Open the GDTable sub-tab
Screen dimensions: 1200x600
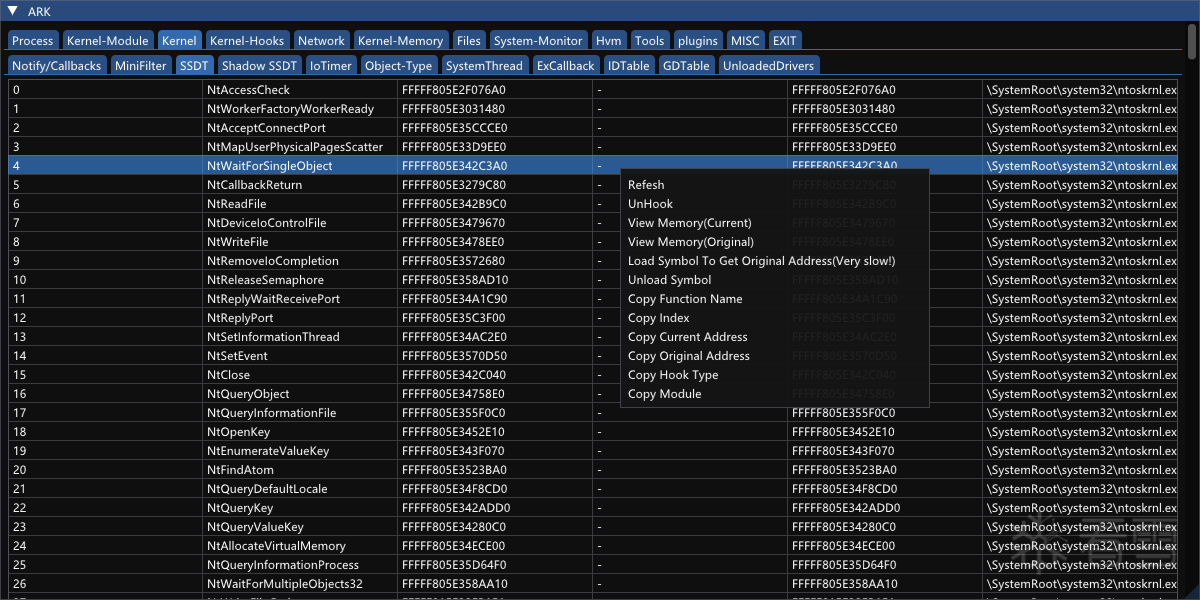(686, 65)
